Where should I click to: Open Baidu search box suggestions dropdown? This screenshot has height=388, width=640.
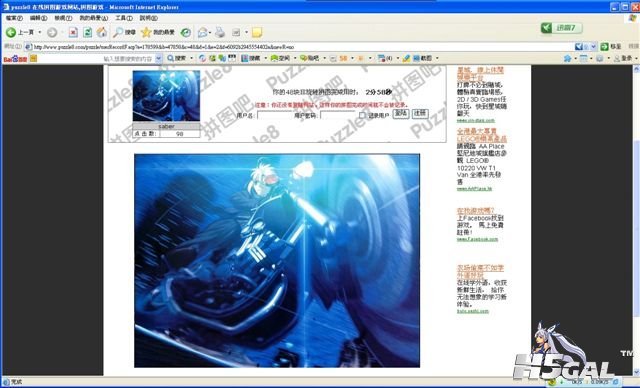[159, 58]
